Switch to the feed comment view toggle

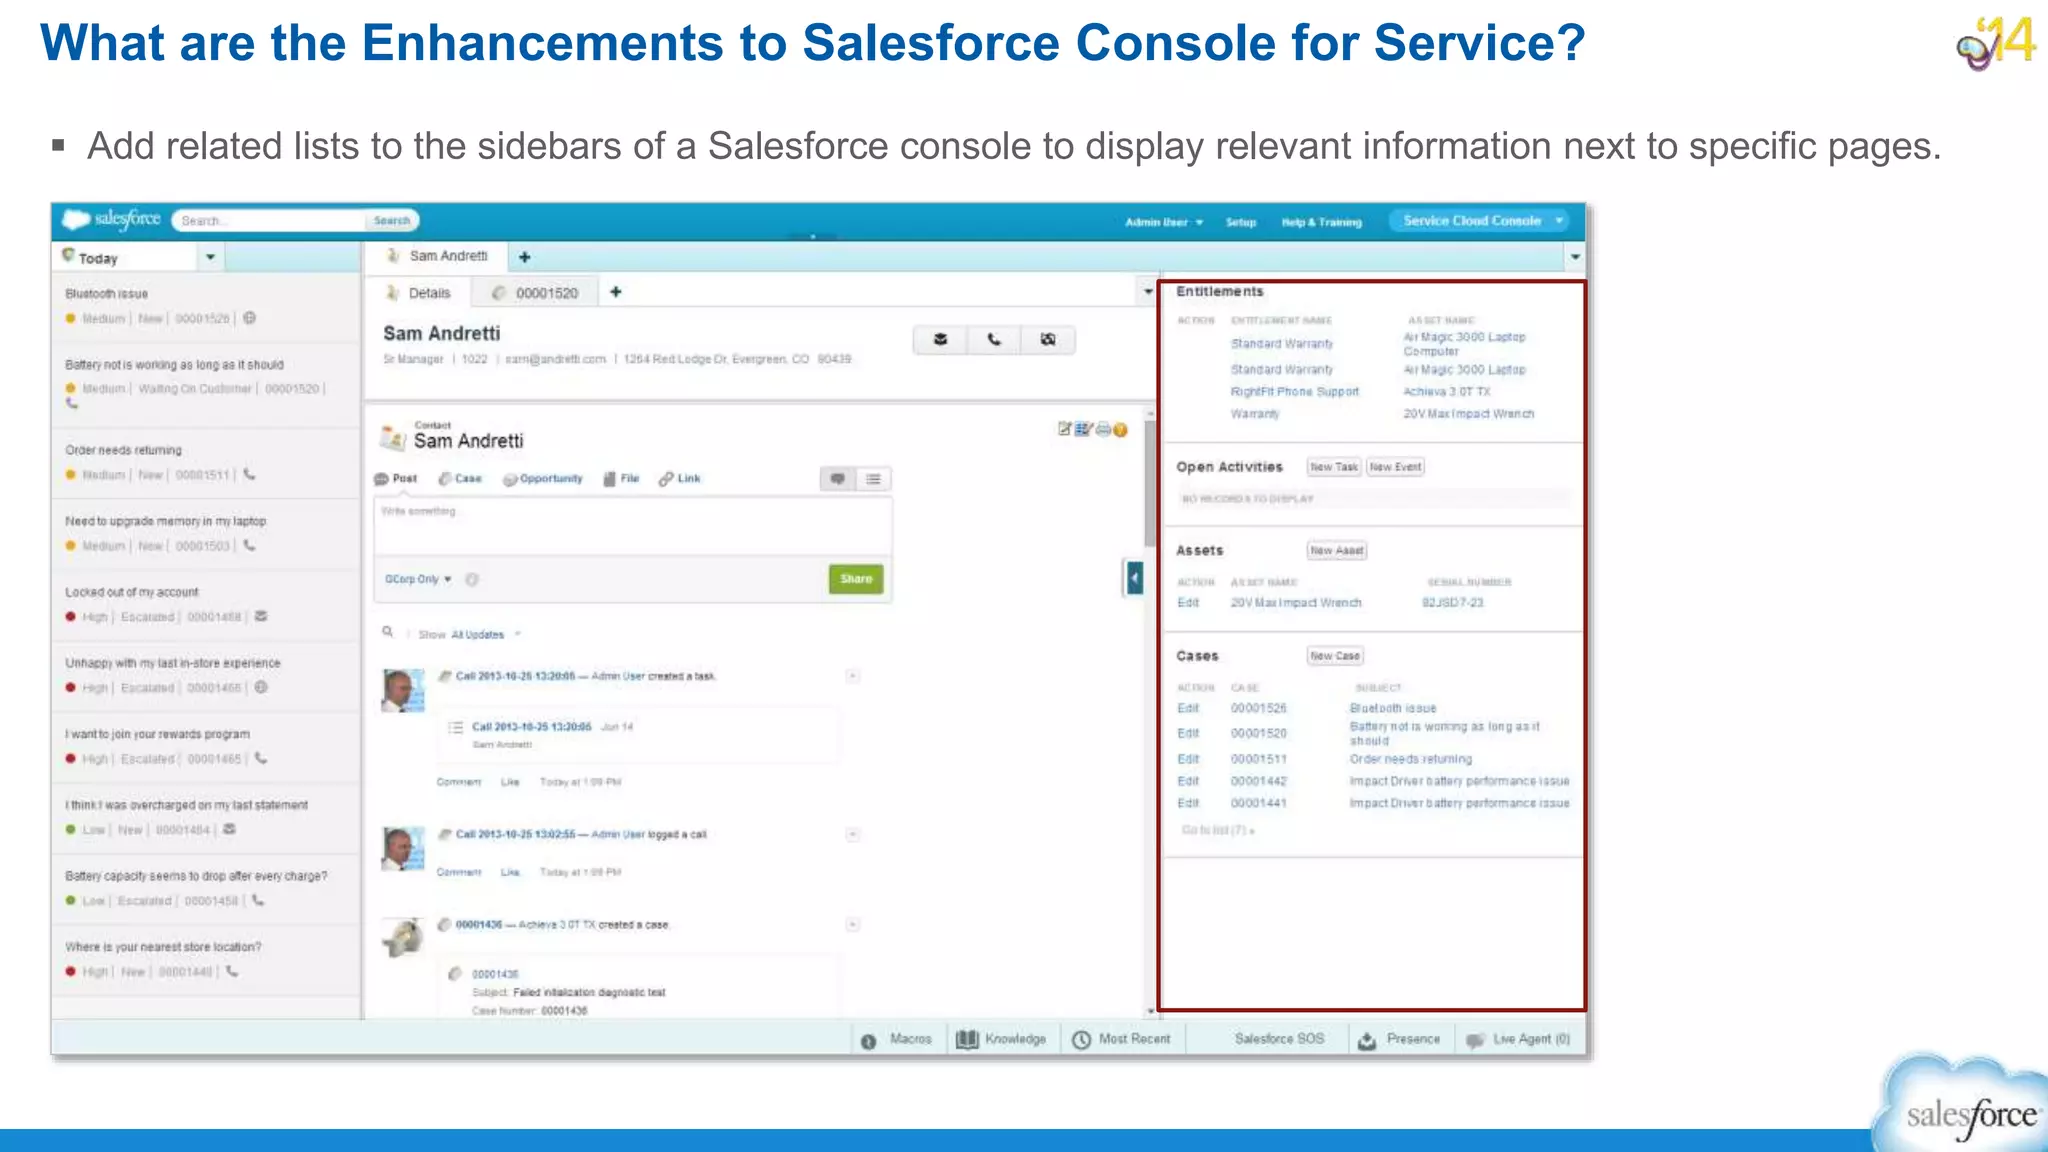838,479
